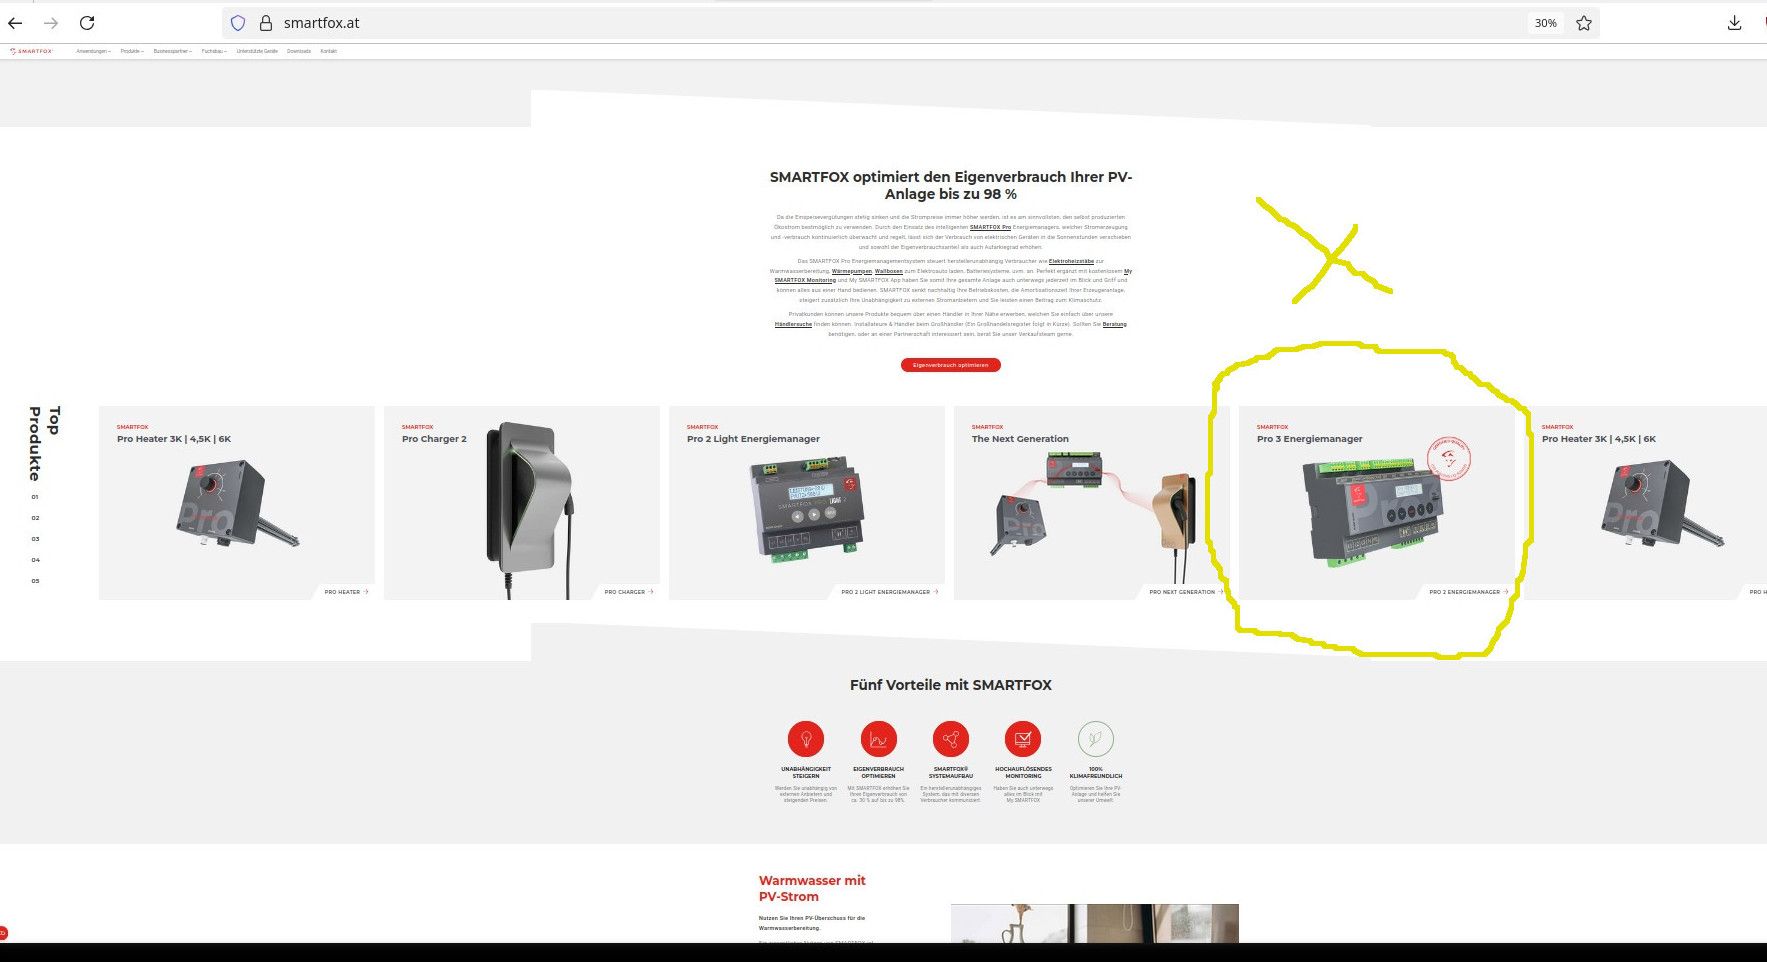Jump to Top Produkte slide 01
The image size is (1767, 962).
(35, 497)
